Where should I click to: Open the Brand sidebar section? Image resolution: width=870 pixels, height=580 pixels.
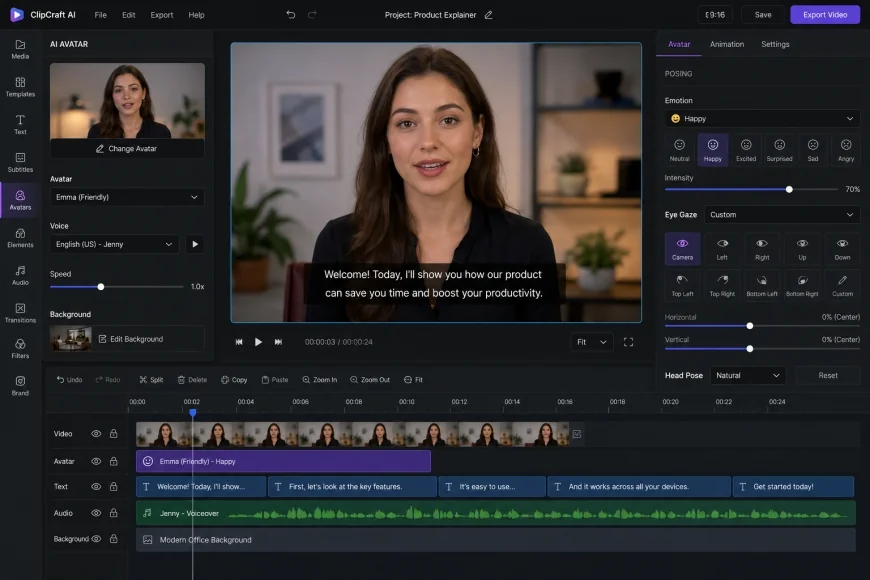coord(20,386)
